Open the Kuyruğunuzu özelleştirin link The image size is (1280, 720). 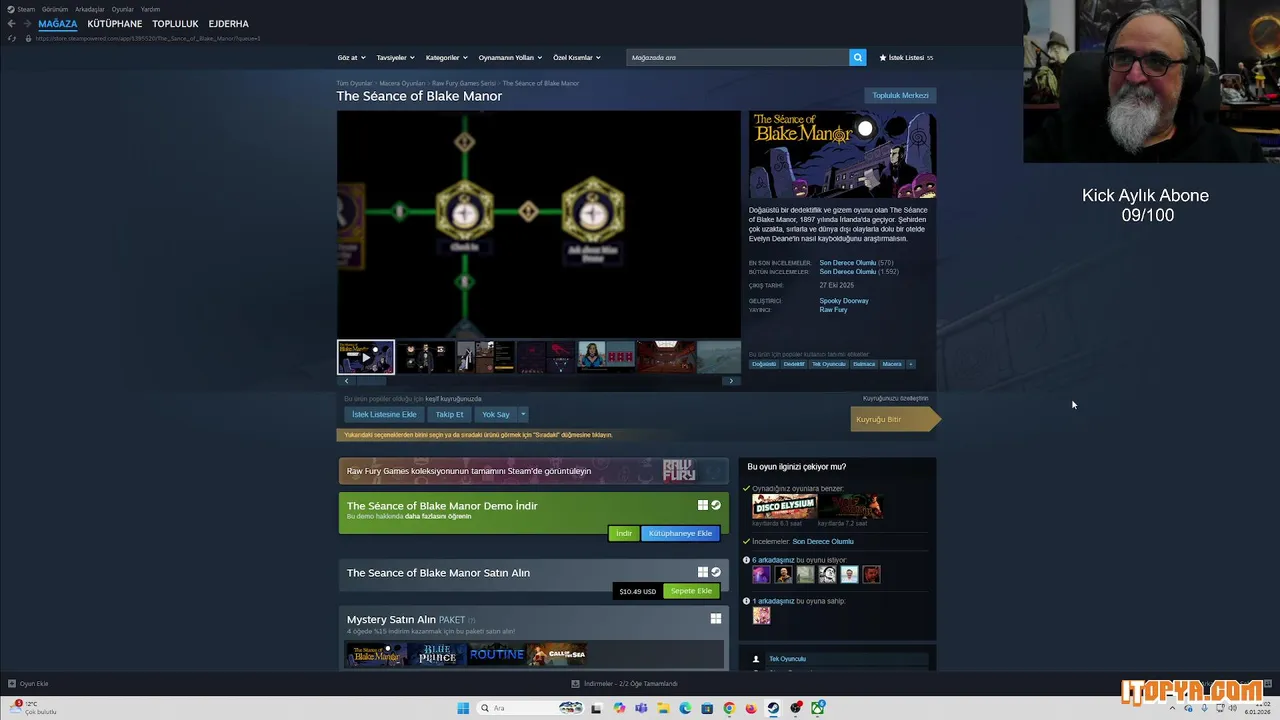895,398
